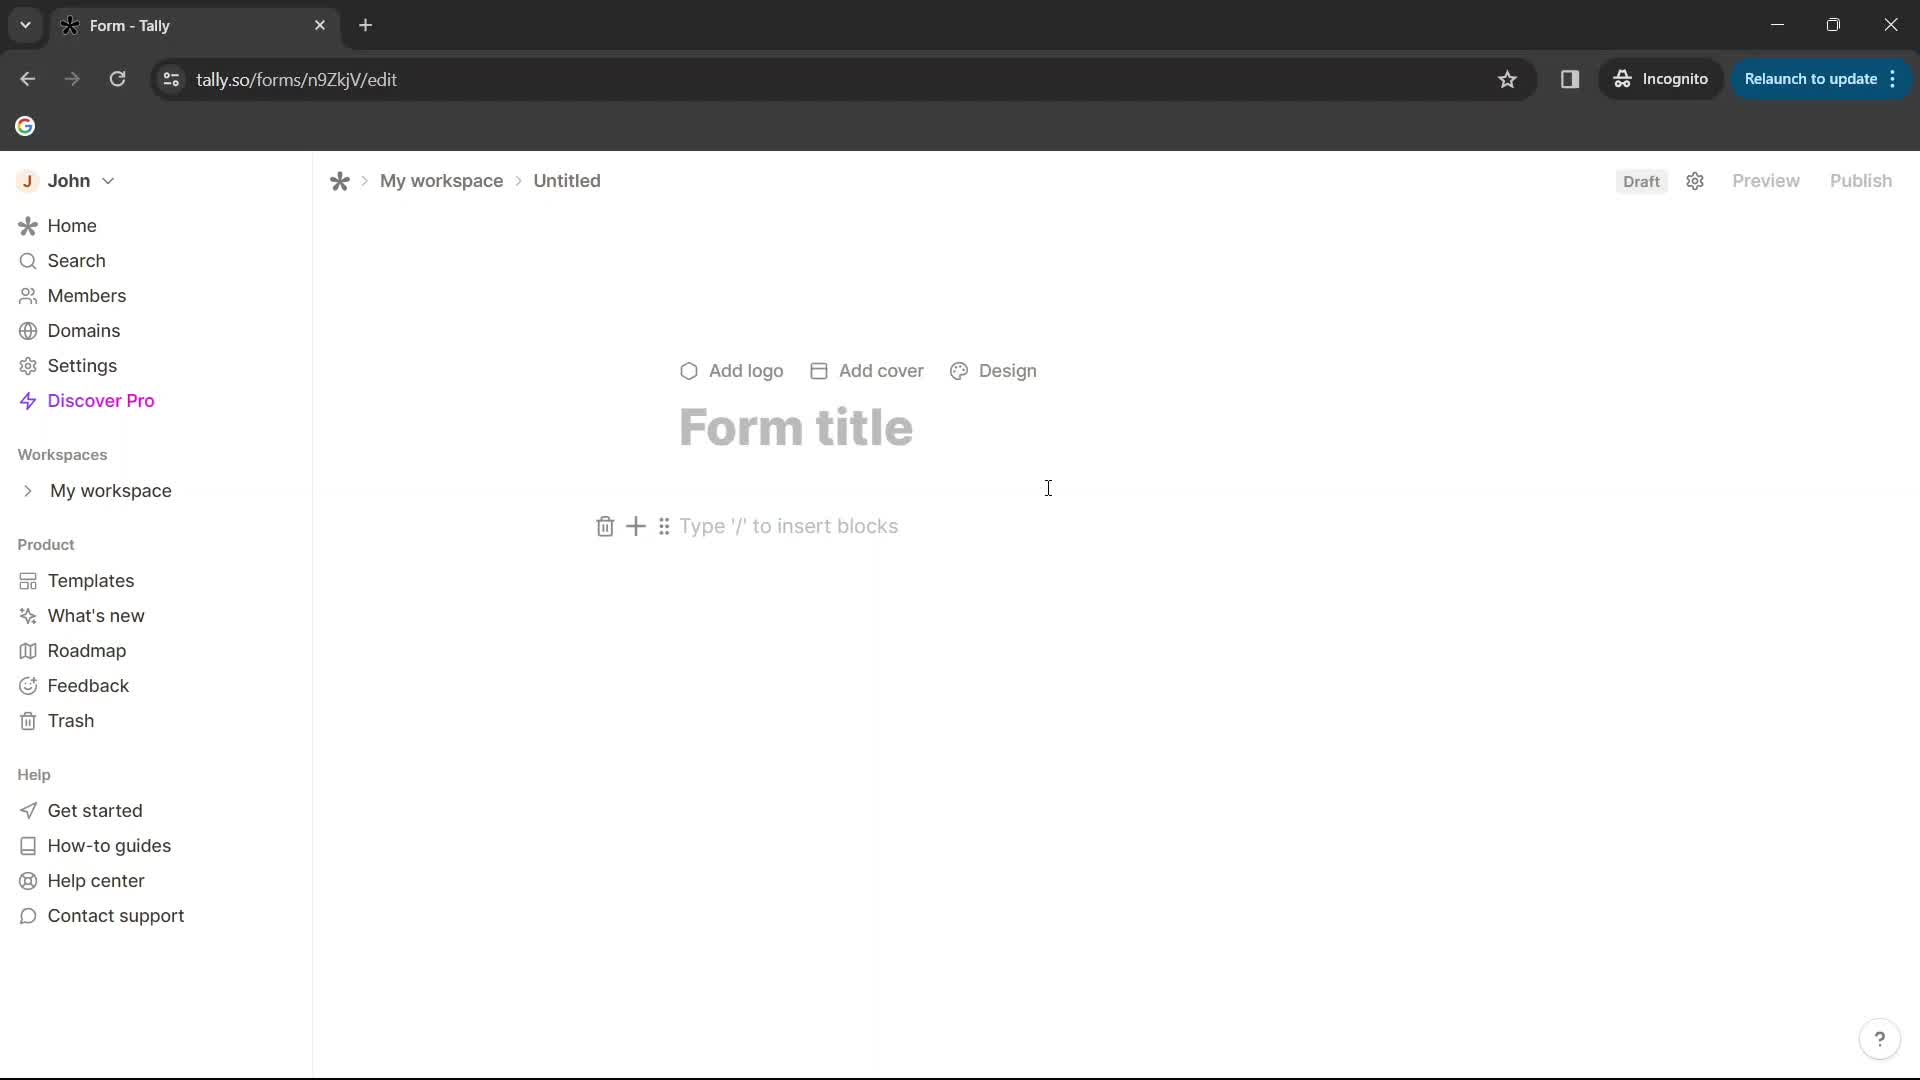Click the Templates menu item
This screenshot has height=1080, width=1920.
pyautogui.click(x=90, y=579)
